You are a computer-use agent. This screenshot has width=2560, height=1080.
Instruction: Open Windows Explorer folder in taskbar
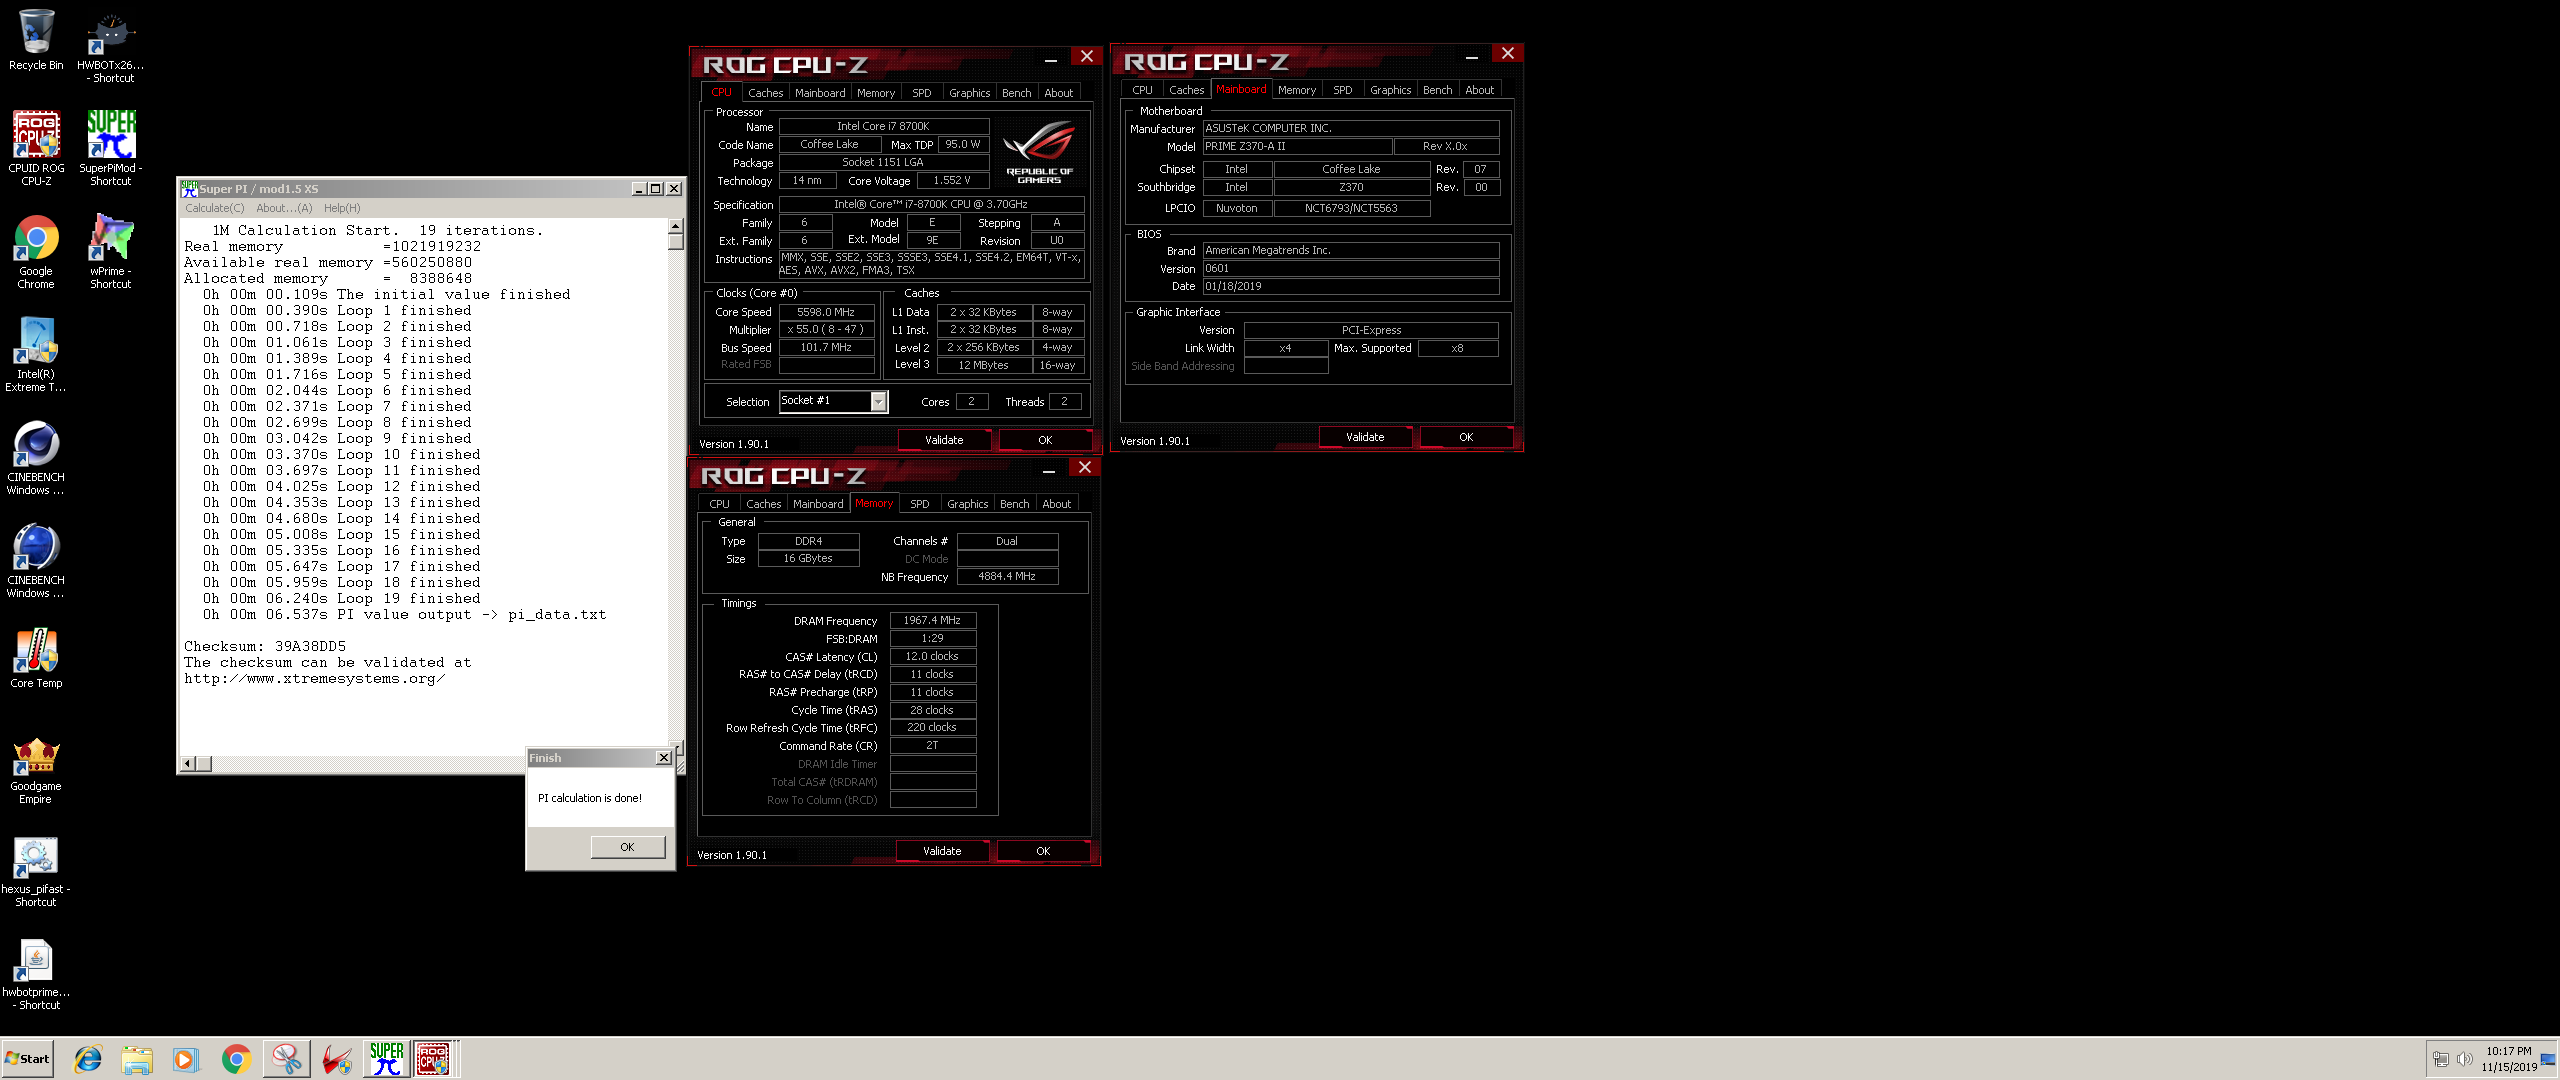click(x=137, y=1059)
